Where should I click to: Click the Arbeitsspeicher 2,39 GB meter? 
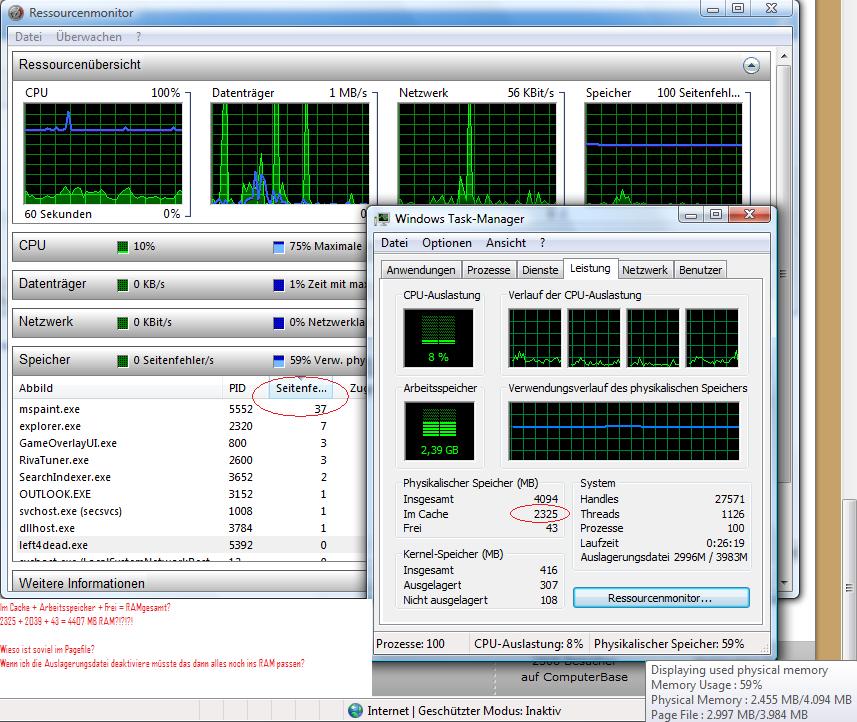(439, 431)
